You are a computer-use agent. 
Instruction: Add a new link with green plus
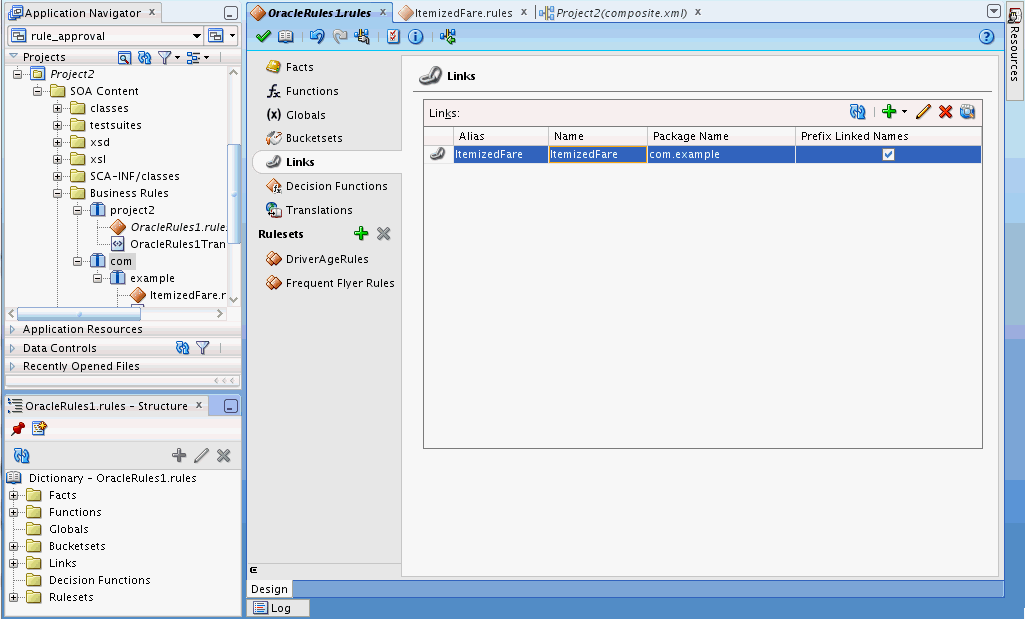click(x=888, y=112)
